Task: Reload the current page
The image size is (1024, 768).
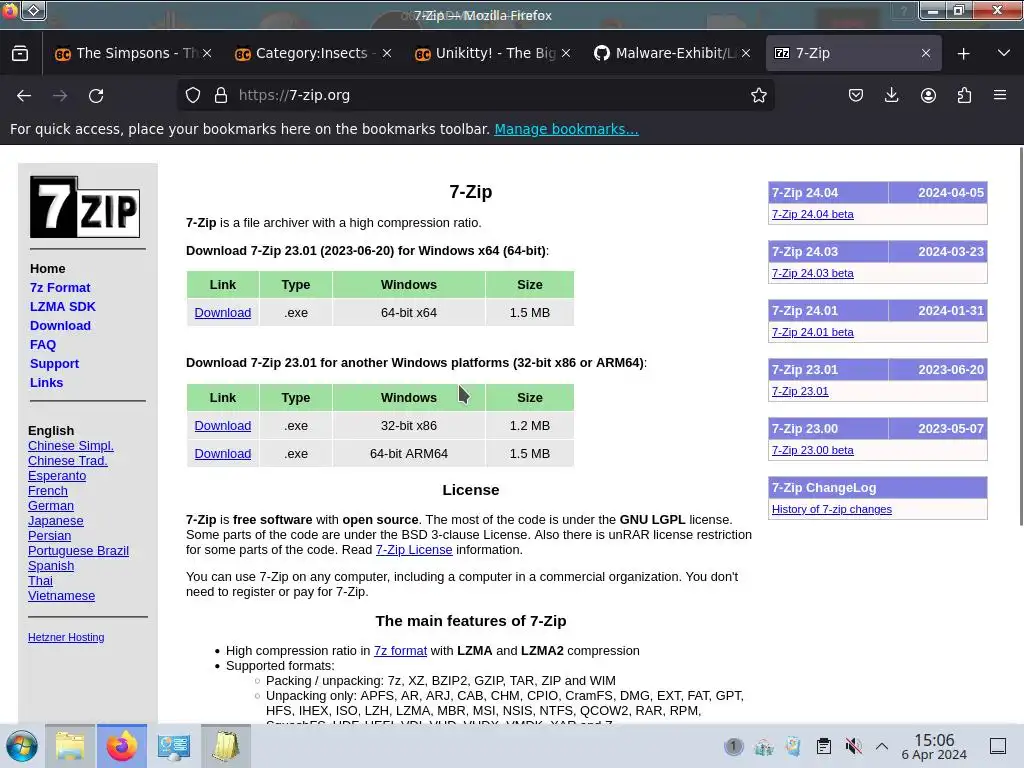Action: (x=96, y=95)
